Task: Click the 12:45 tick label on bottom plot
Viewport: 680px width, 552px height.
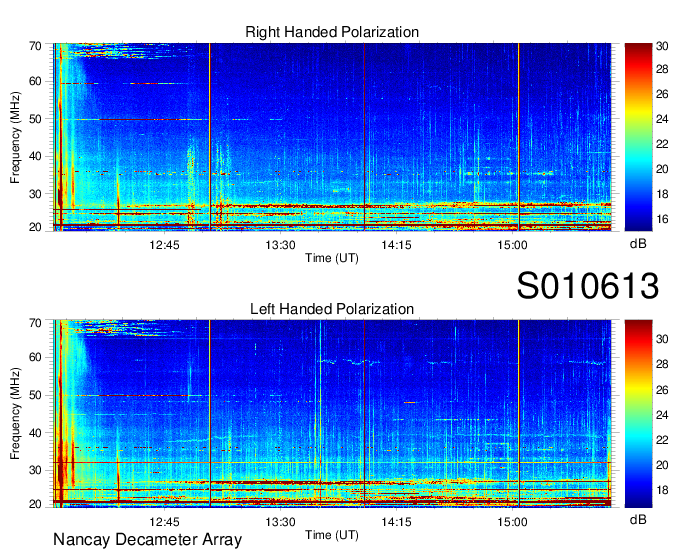Action: [164, 522]
